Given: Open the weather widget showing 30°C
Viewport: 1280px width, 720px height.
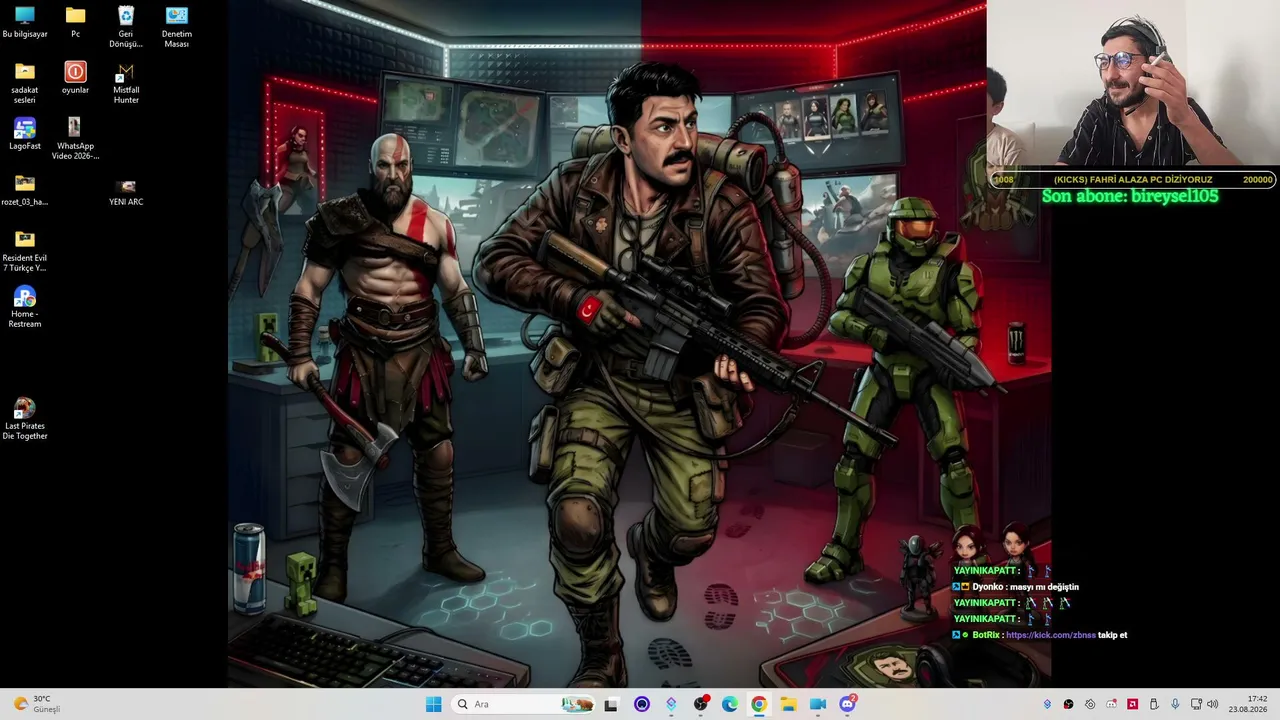Looking at the screenshot, I should coord(38,704).
